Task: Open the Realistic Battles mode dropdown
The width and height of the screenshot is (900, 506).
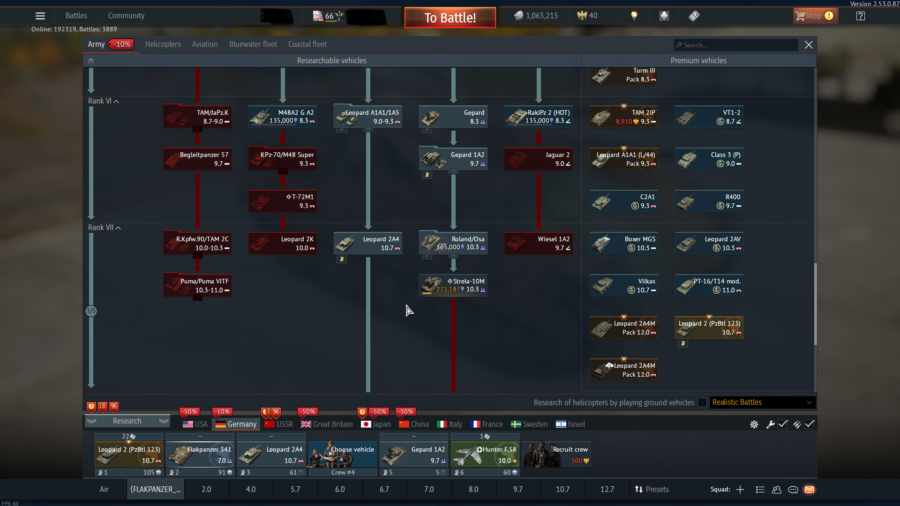Action: 761,402
